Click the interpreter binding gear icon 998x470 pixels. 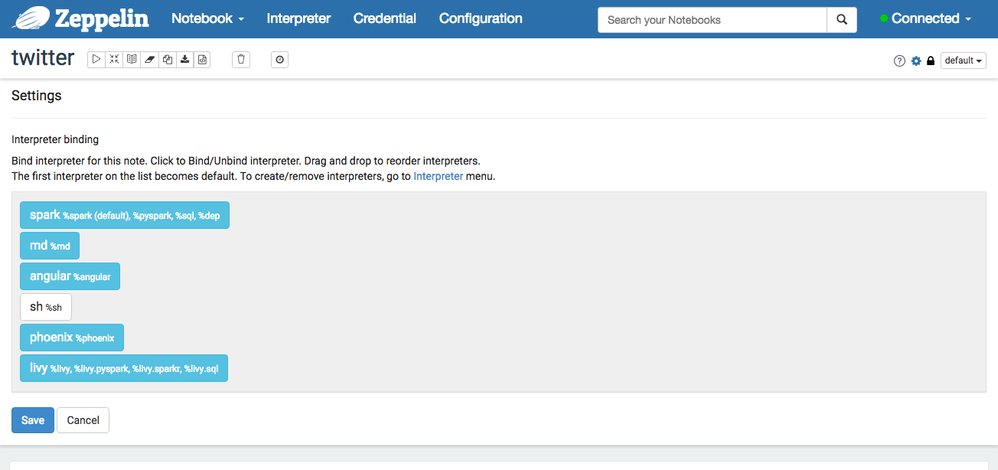(916, 61)
